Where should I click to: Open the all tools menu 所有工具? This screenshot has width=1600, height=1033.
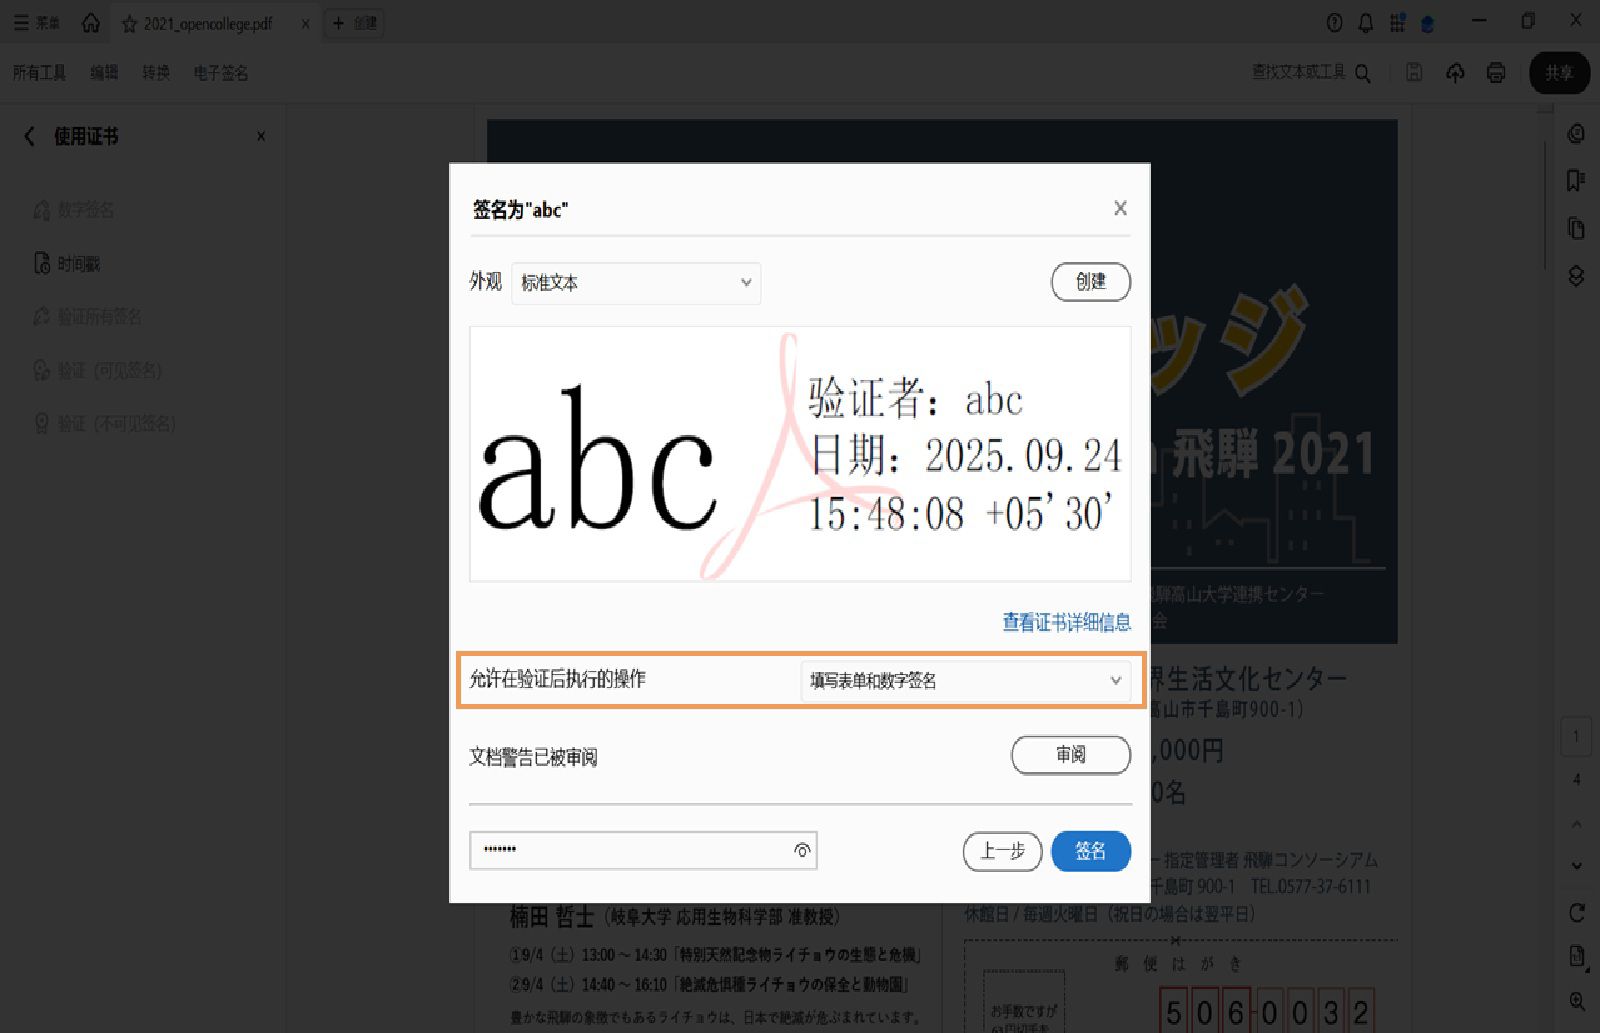38,72
